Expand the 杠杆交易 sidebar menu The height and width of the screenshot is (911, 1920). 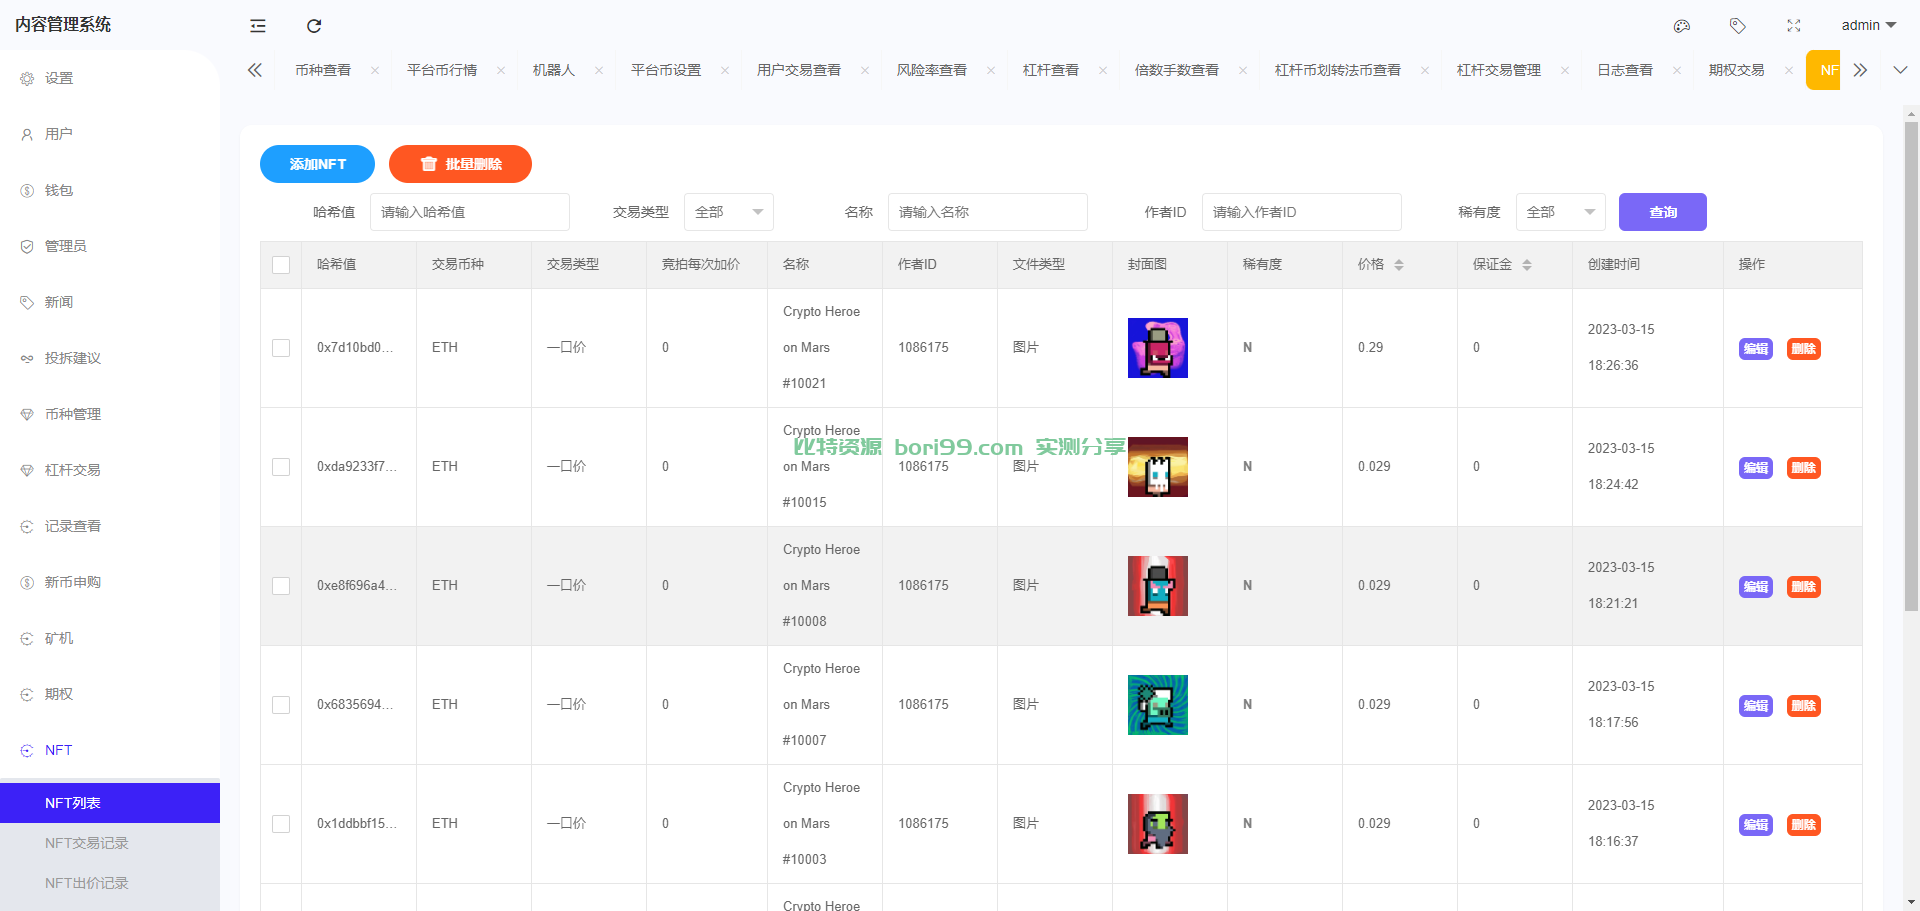point(110,470)
